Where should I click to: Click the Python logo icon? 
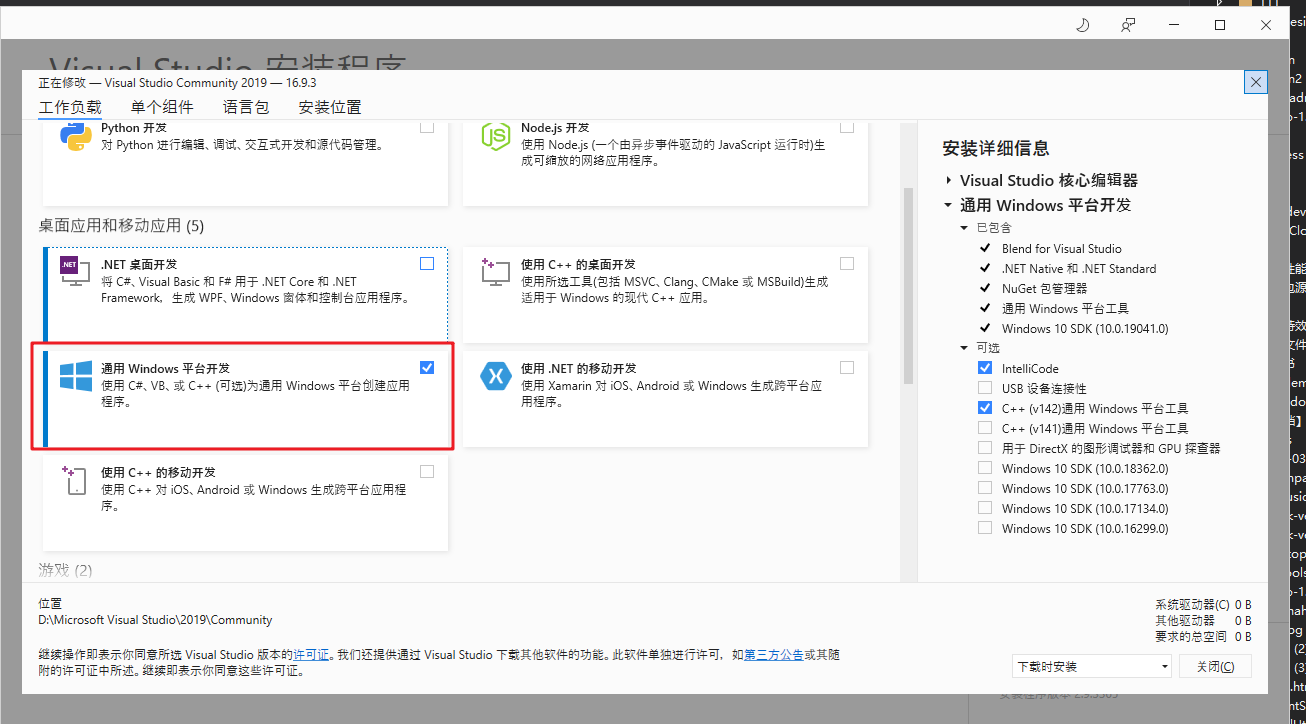74,135
